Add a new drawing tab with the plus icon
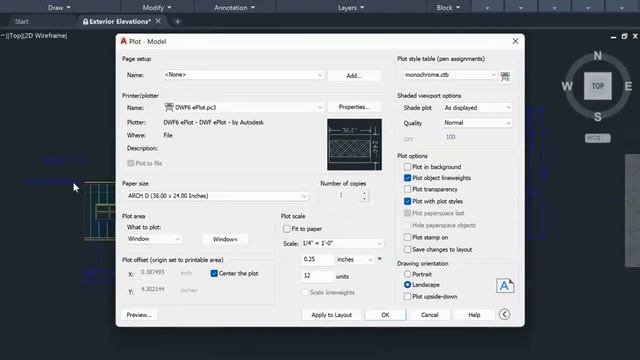 (178, 22)
